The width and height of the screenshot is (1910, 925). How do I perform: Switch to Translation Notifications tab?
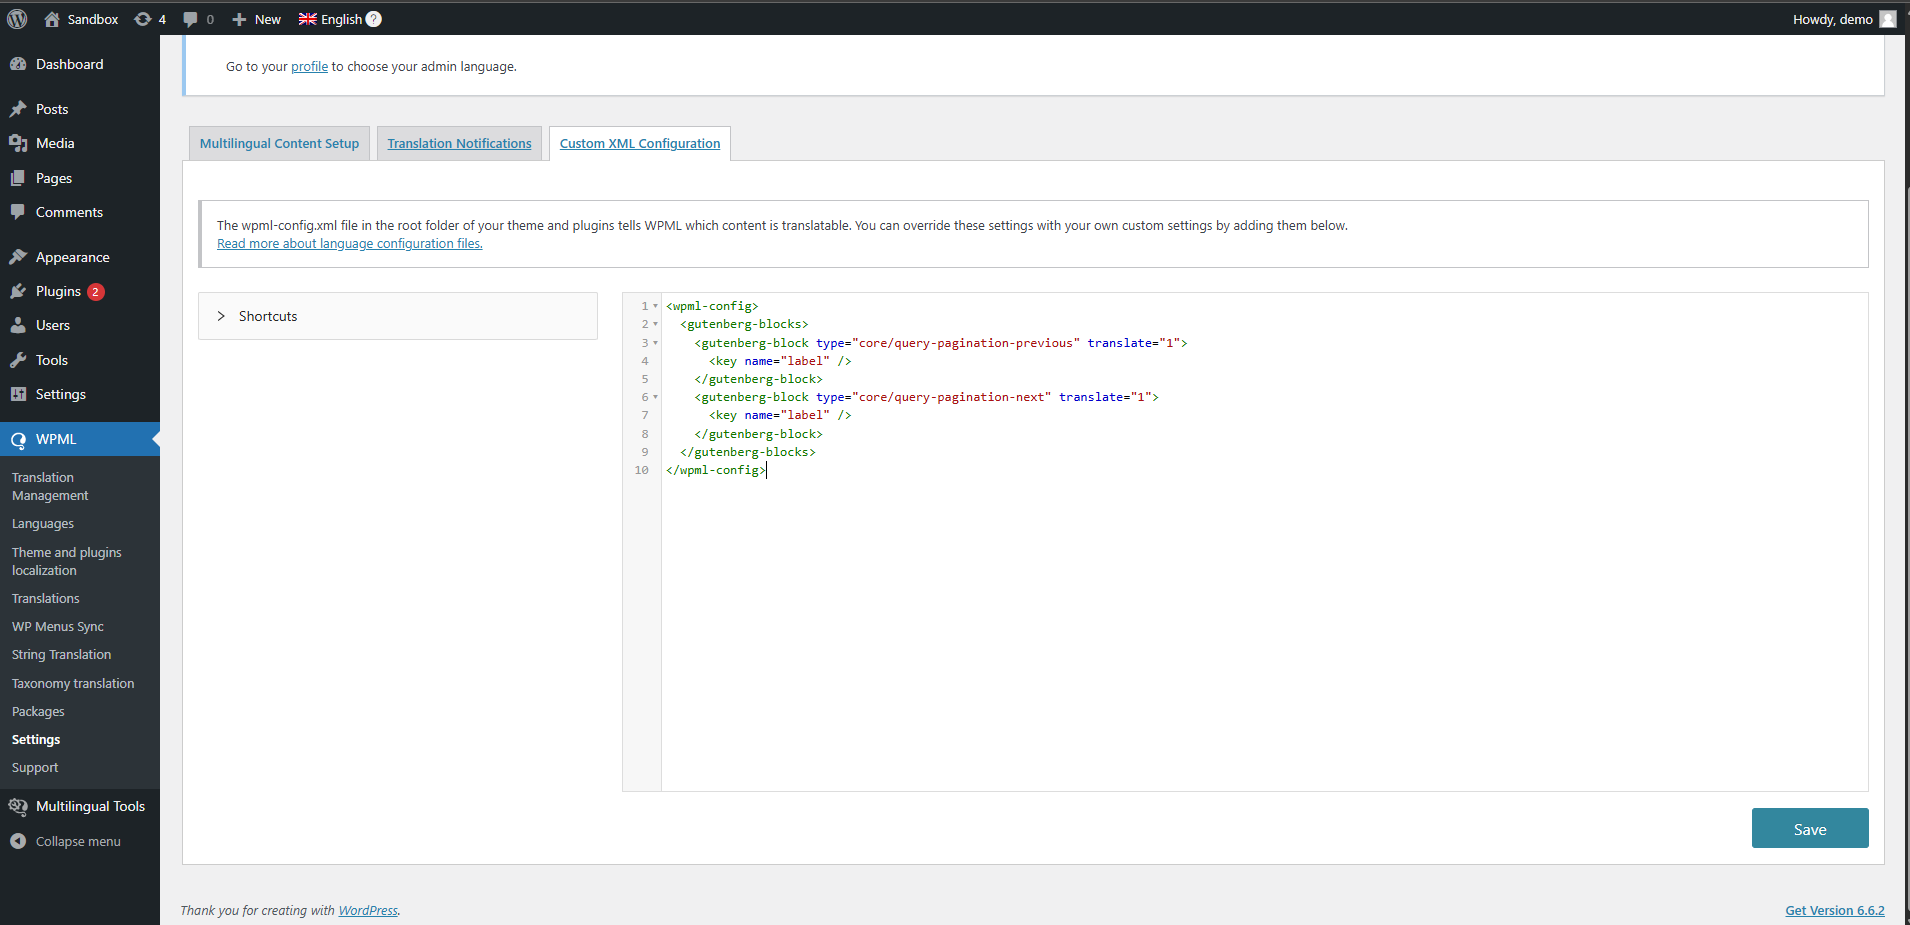click(x=459, y=143)
